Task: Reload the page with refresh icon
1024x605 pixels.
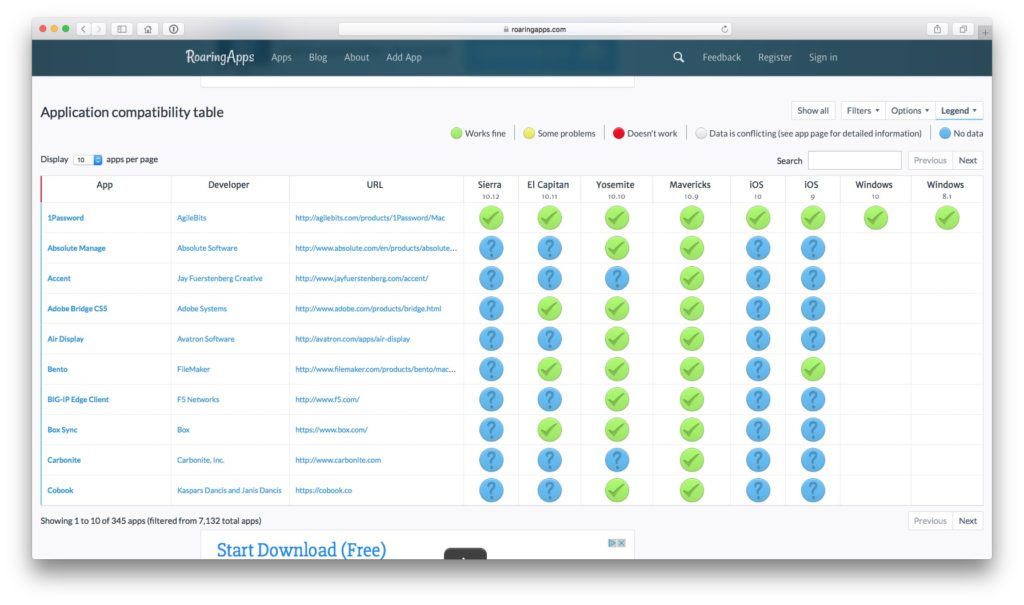Action: 724,29
